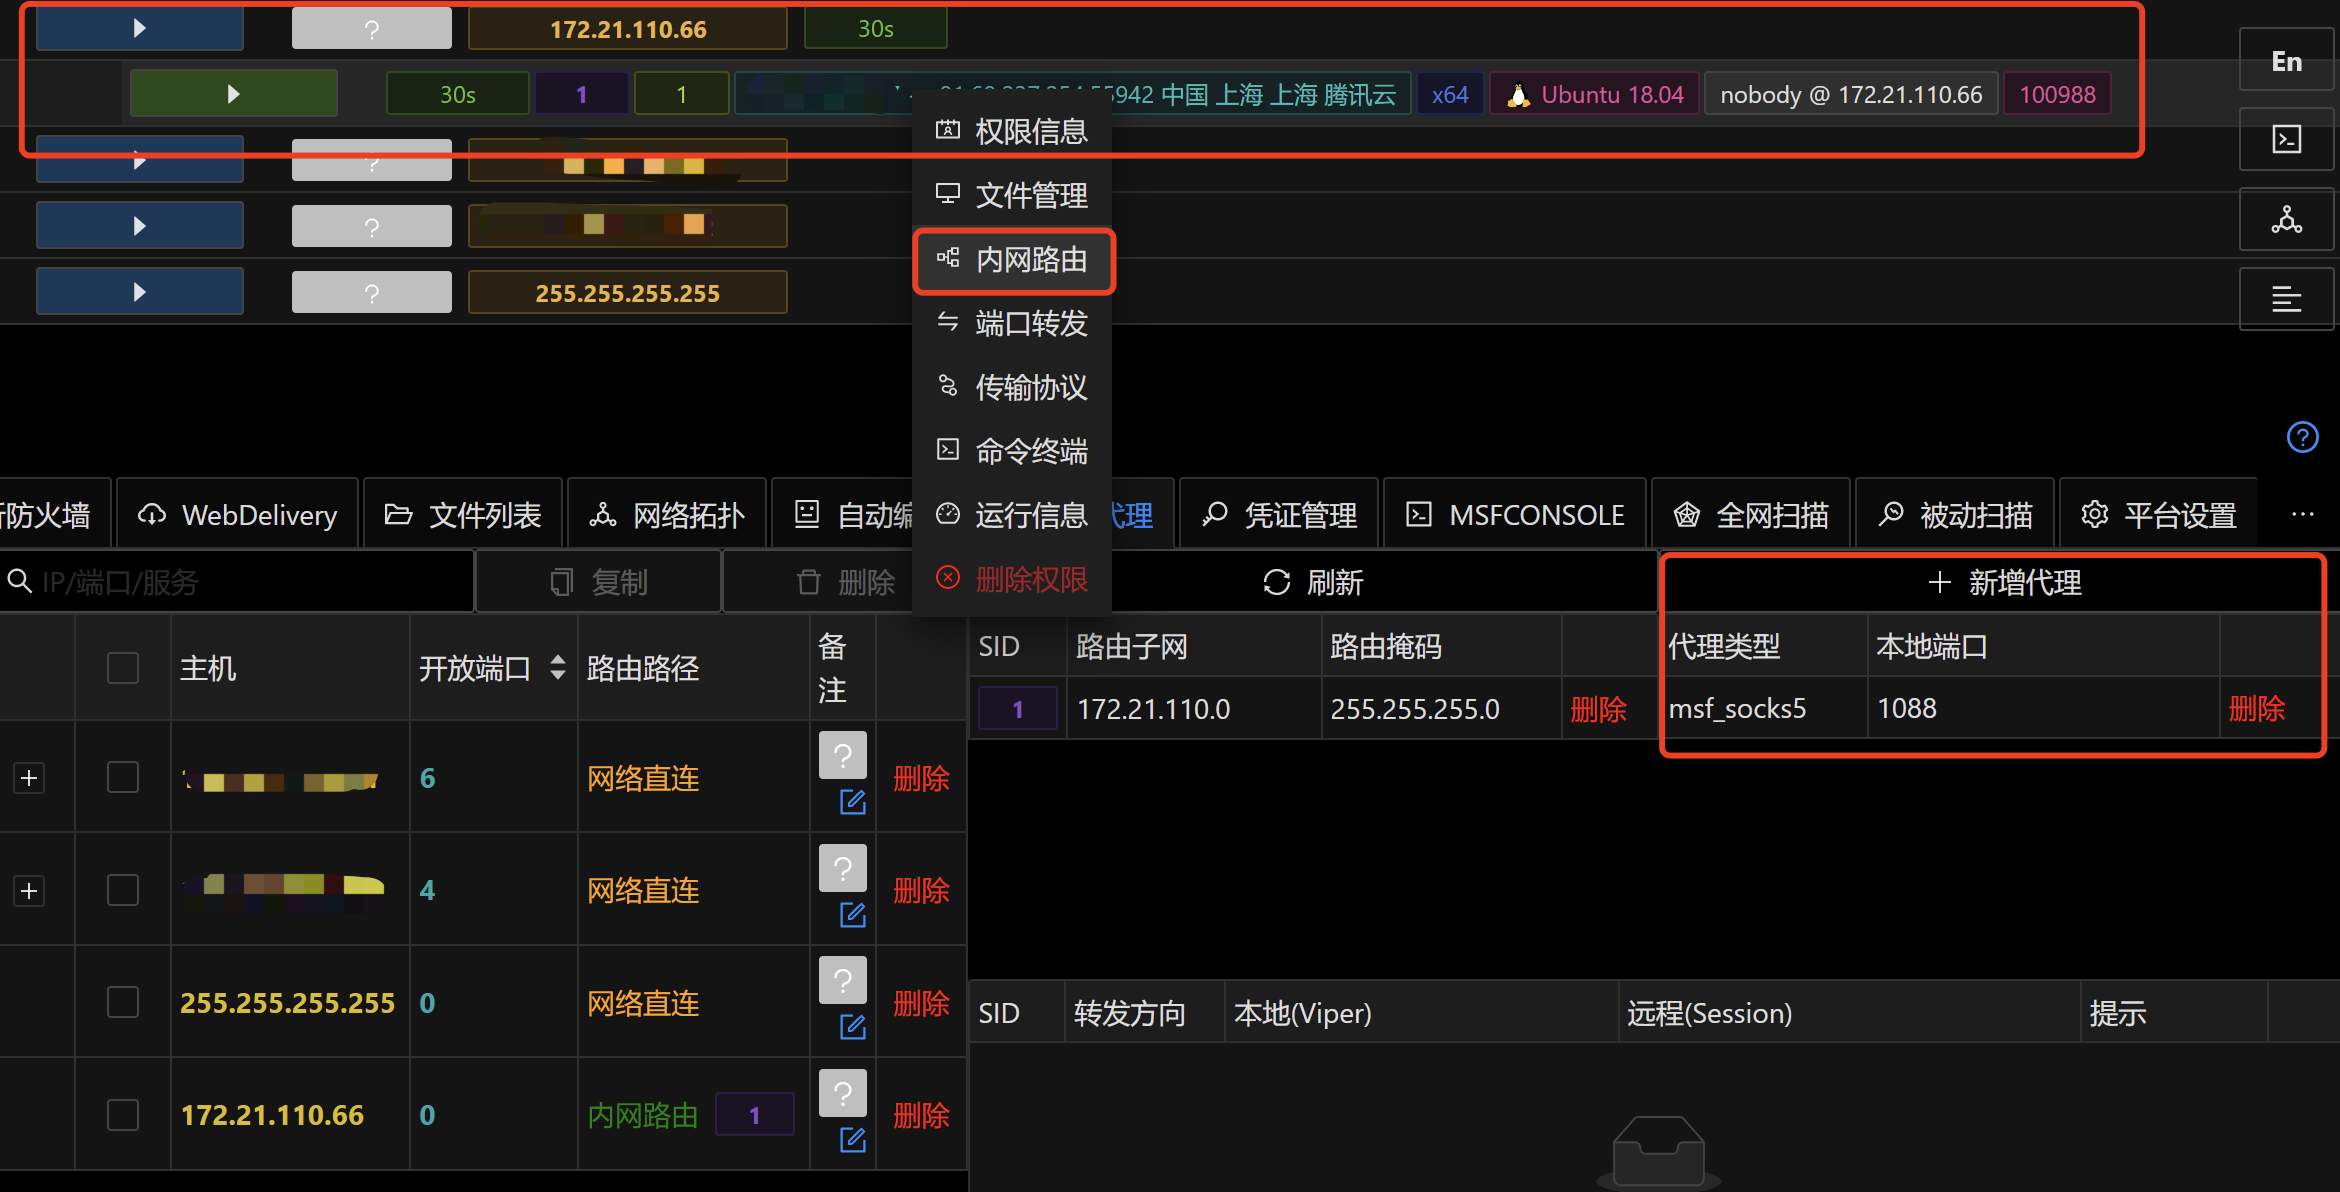This screenshot has width=2340, height=1192.
Task: Edit the remark for host 172.21.110.66
Action: [852, 1140]
